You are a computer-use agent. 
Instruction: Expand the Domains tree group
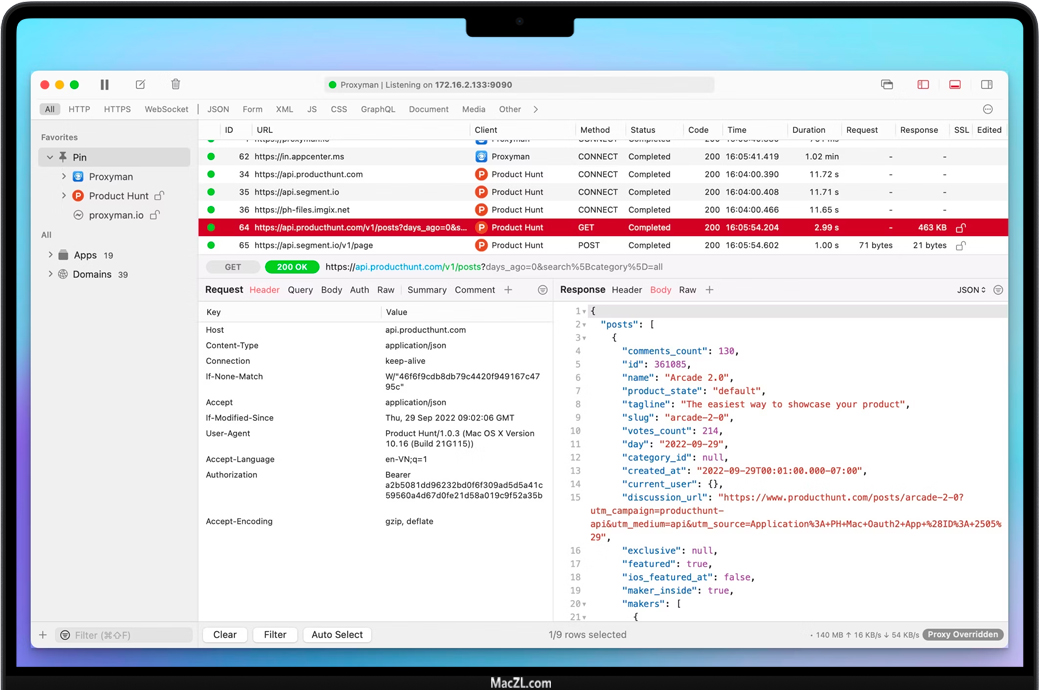(51, 274)
